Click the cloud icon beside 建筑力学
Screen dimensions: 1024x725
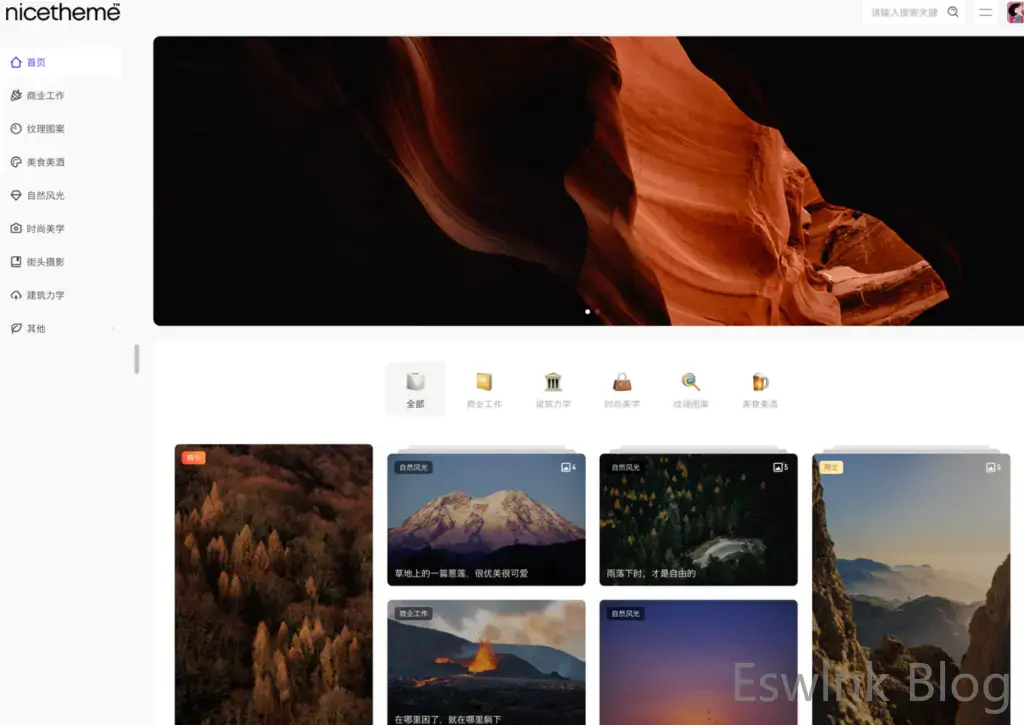pyautogui.click(x=16, y=295)
